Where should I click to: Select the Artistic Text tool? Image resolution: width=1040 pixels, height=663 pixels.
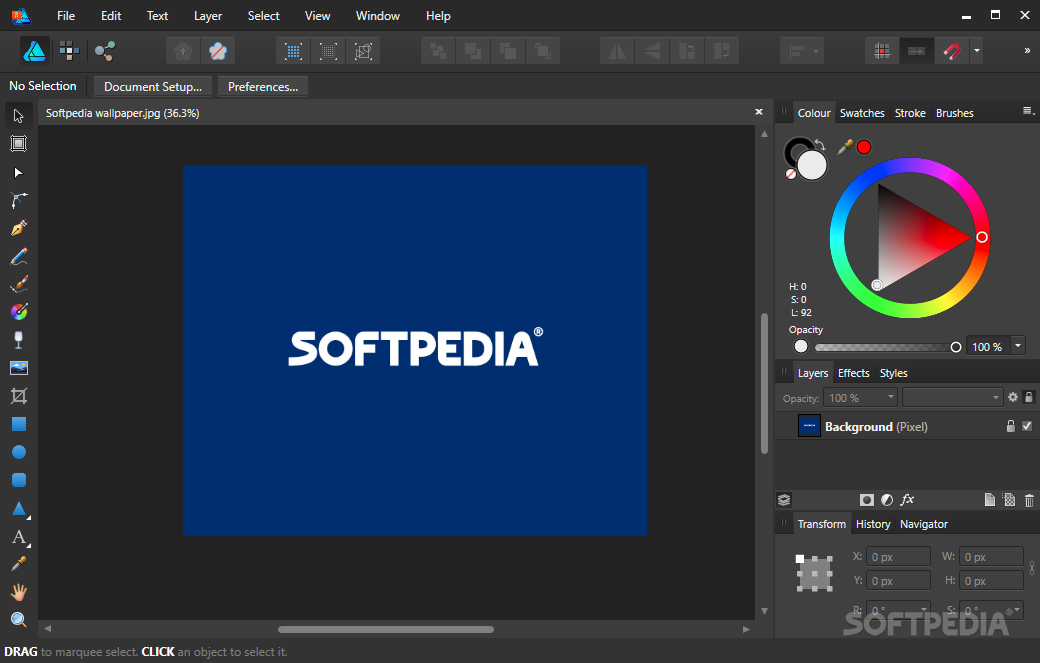[19, 537]
